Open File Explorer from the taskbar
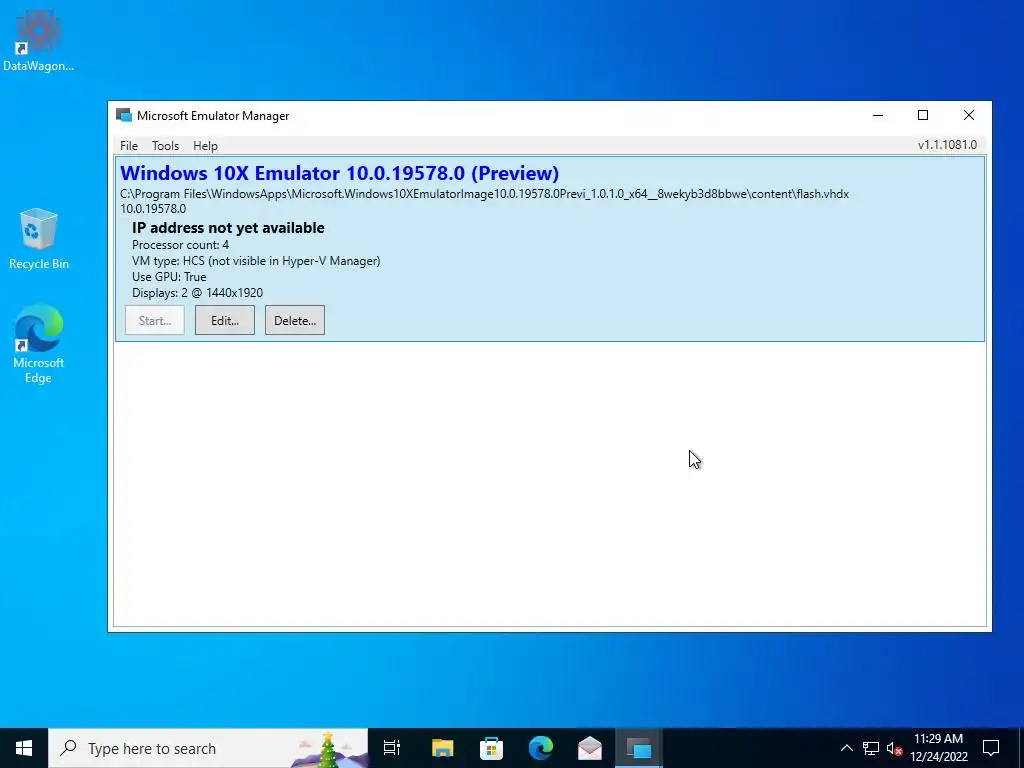 click(442, 748)
